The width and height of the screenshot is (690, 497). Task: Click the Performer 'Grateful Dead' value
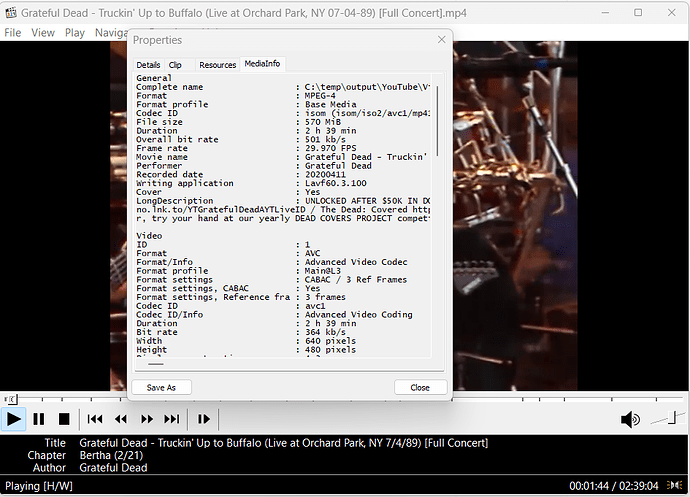[x=338, y=166]
